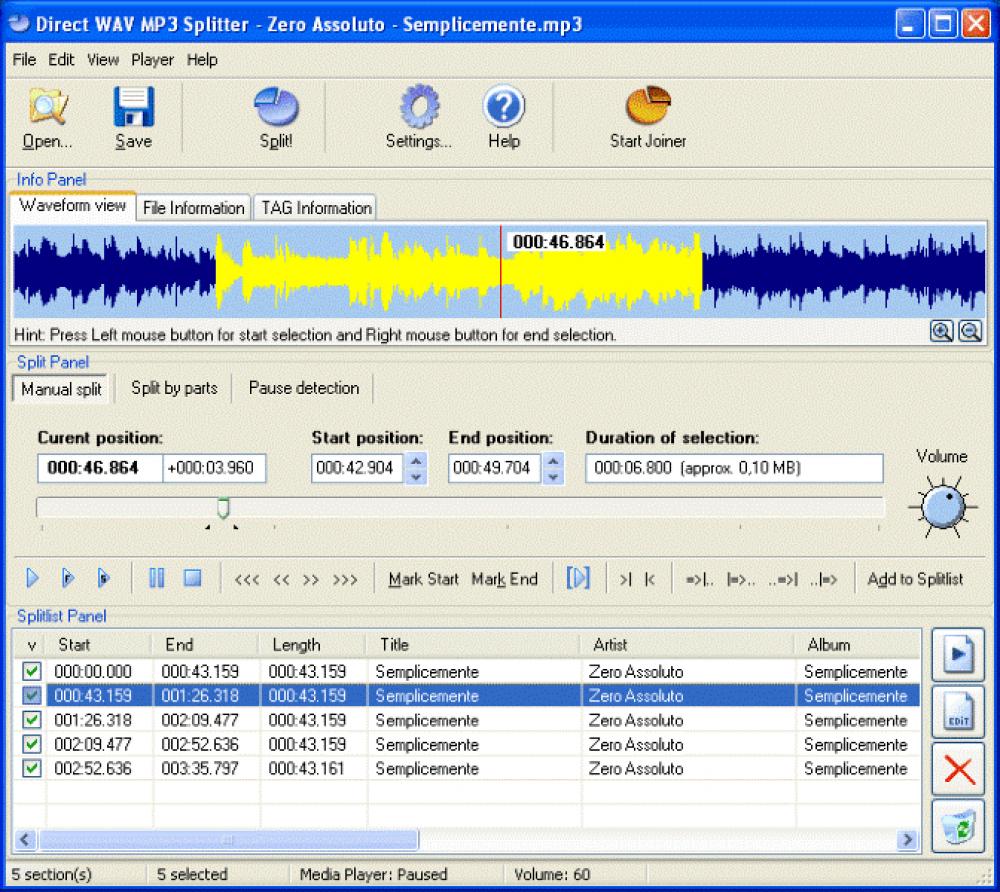Edit the selected splitlist section
Screen dimensions: 1000x892
957,712
